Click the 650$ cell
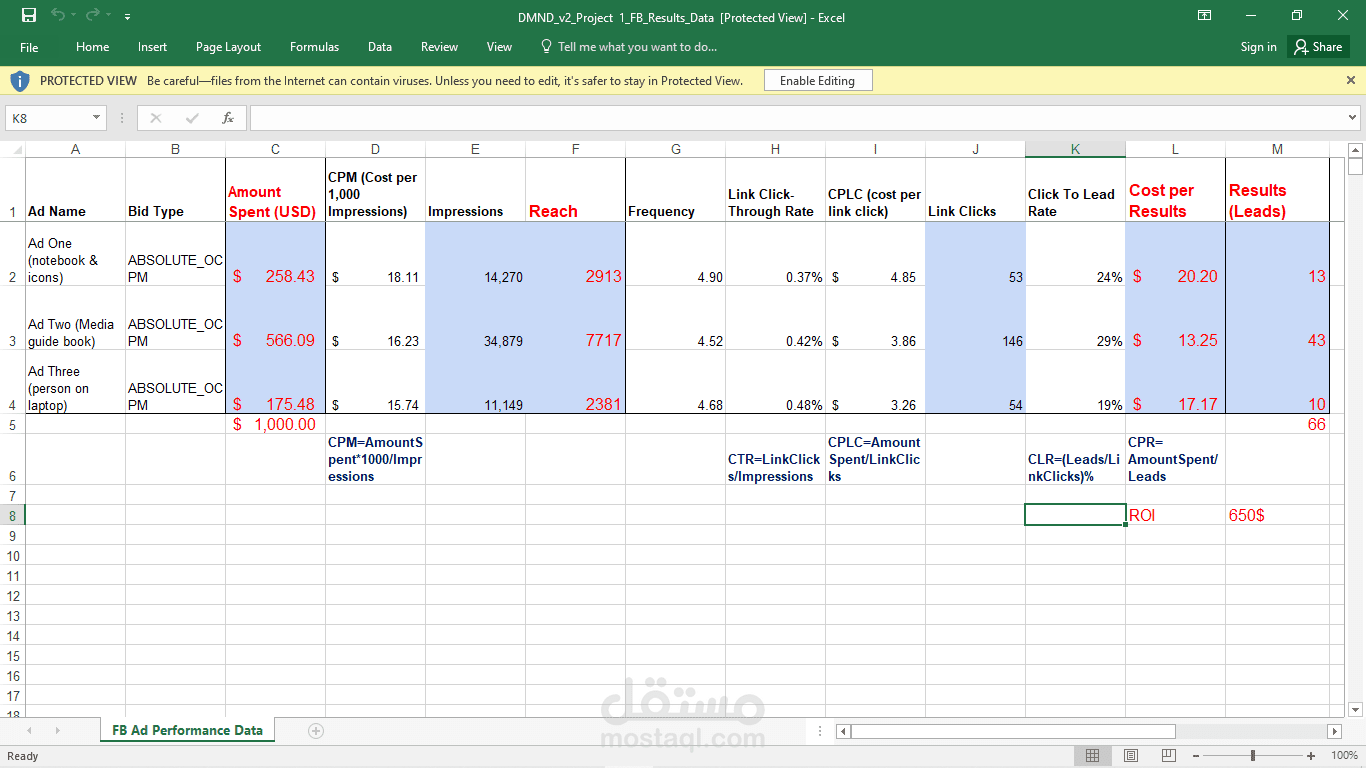1366x768 pixels. pos(1277,515)
